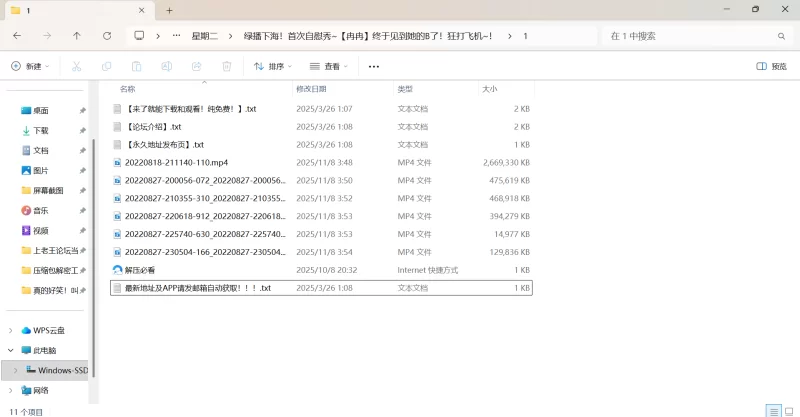Navigate back with the back arrow
Screen dimensions: 800x417
pyautogui.click(x=17, y=35)
